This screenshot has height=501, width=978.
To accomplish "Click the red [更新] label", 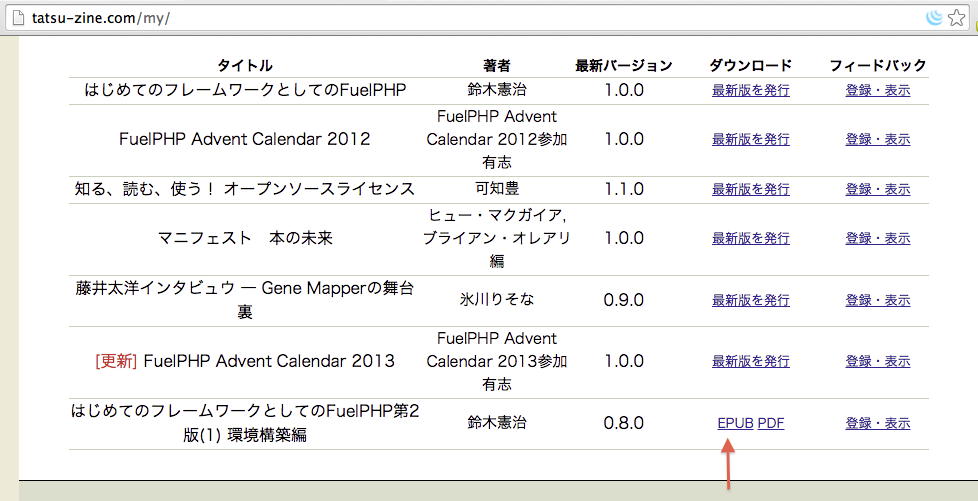I will [x=116, y=361].
